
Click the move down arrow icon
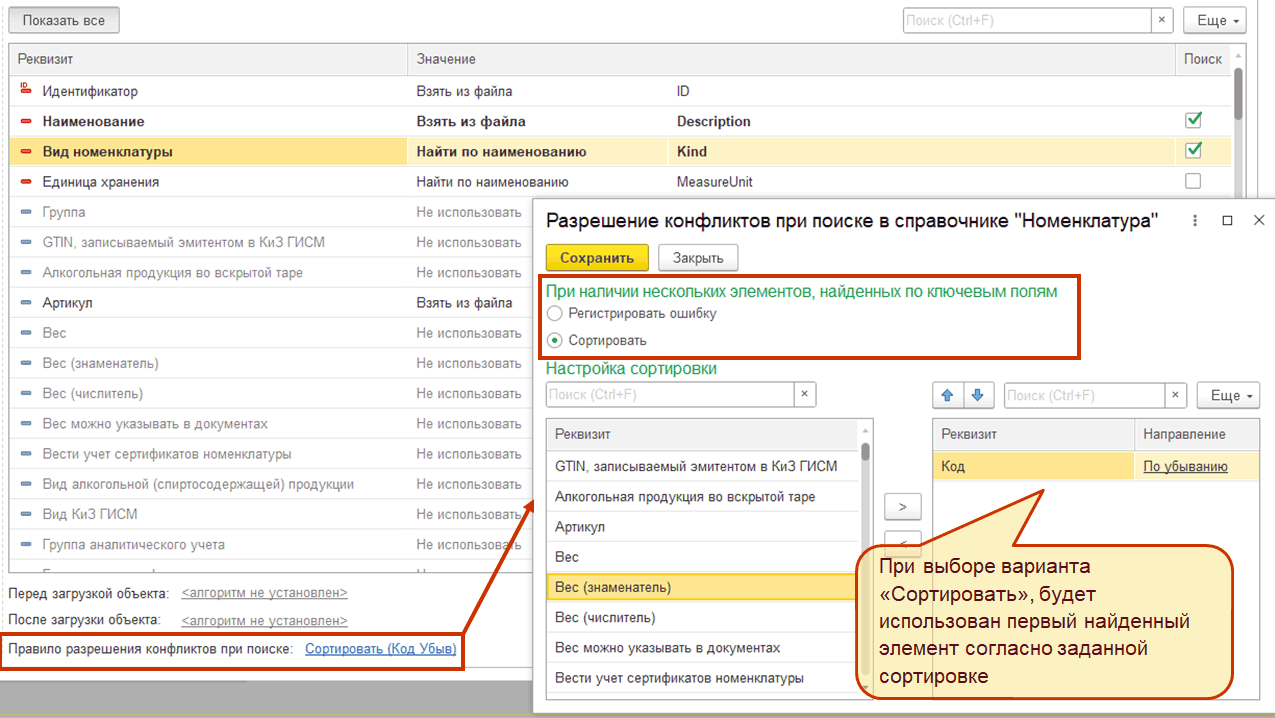978,395
